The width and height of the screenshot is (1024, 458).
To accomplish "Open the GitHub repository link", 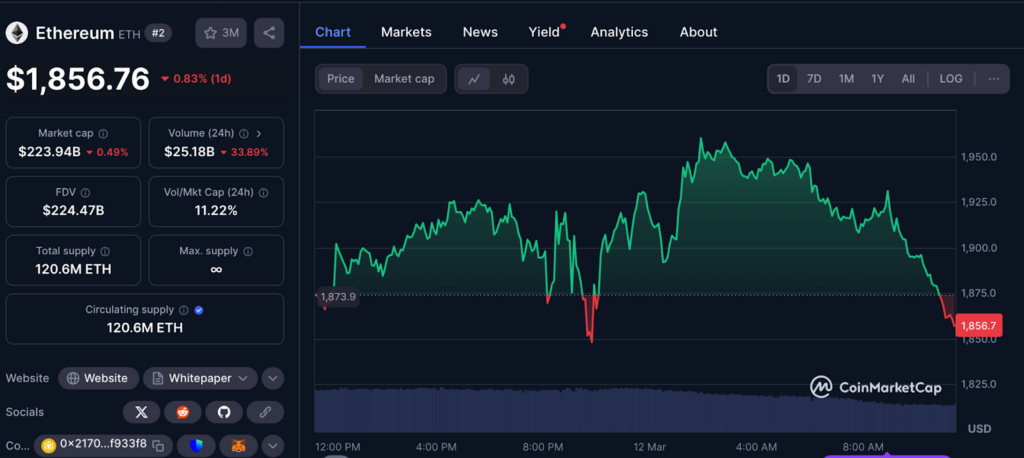I will pos(224,412).
